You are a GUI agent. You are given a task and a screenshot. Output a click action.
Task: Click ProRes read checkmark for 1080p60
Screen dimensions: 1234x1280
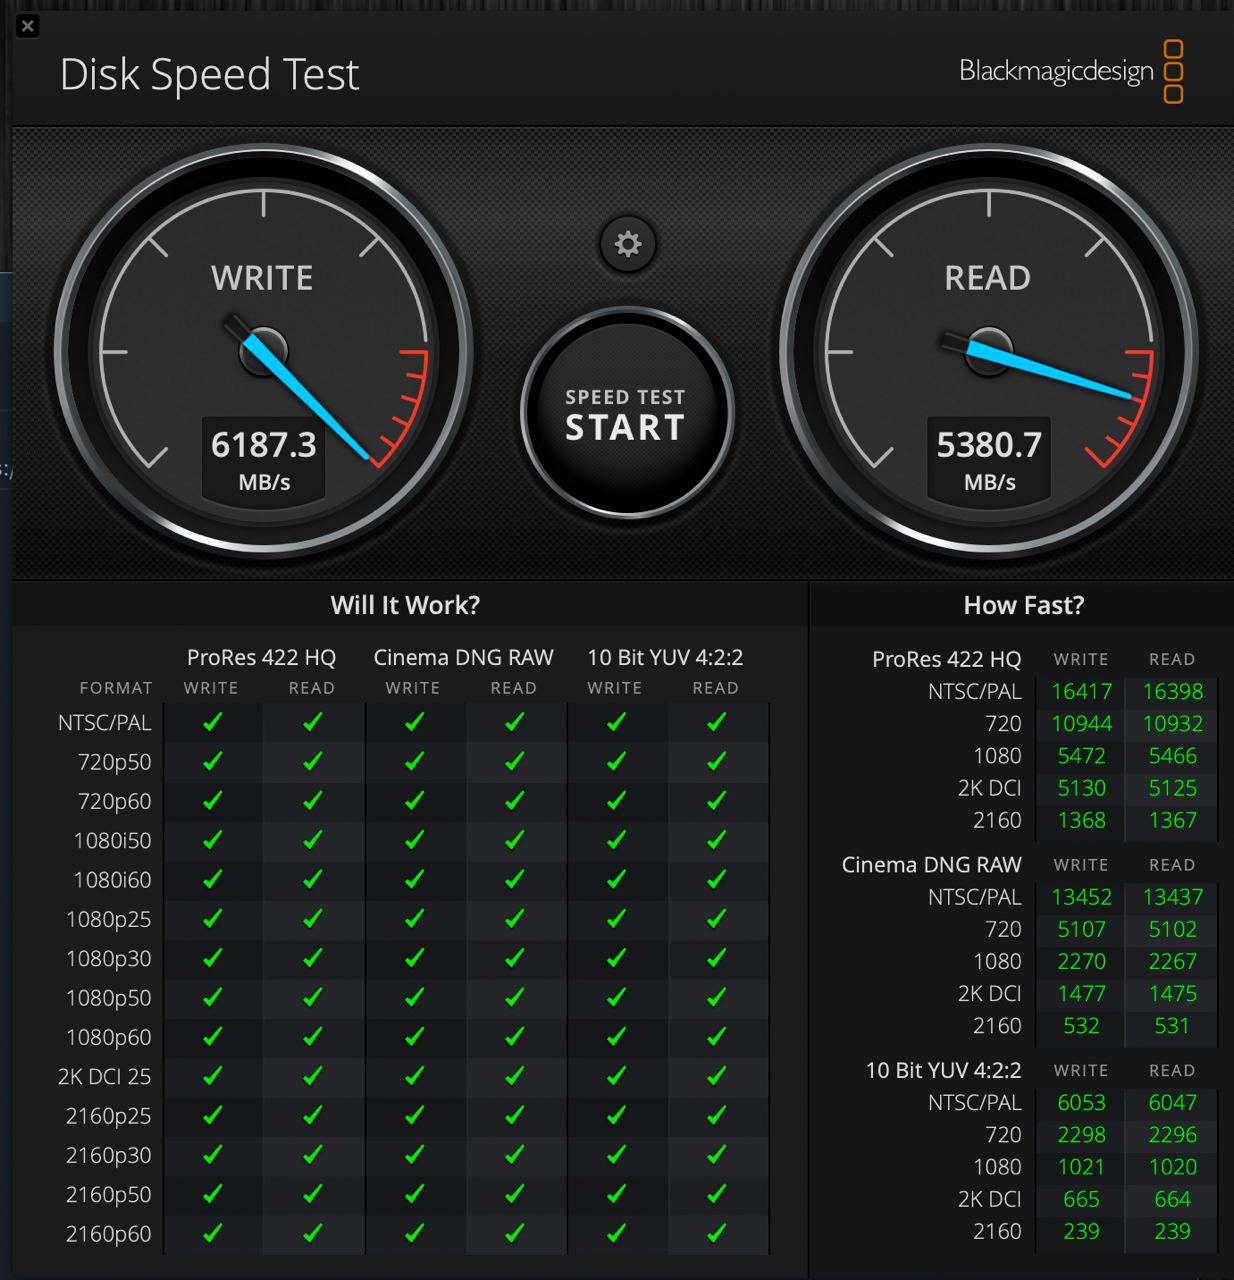(x=312, y=1037)
